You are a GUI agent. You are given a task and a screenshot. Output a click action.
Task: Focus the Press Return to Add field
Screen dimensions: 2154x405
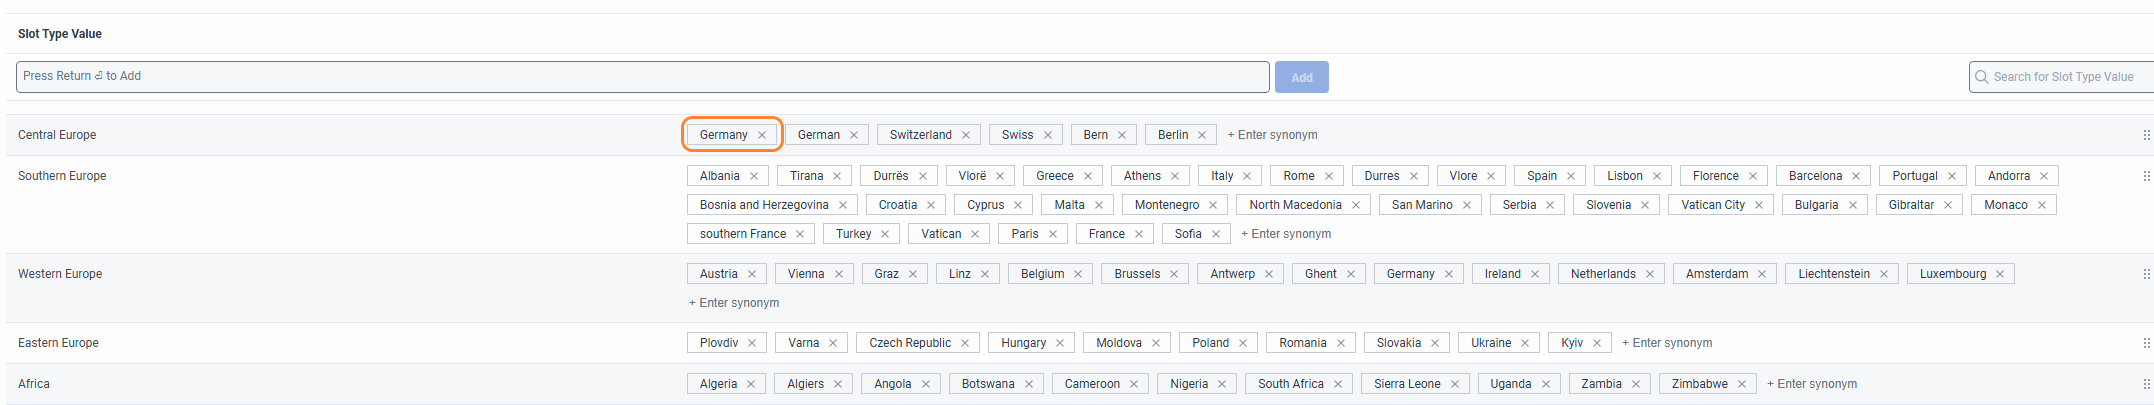642,77
